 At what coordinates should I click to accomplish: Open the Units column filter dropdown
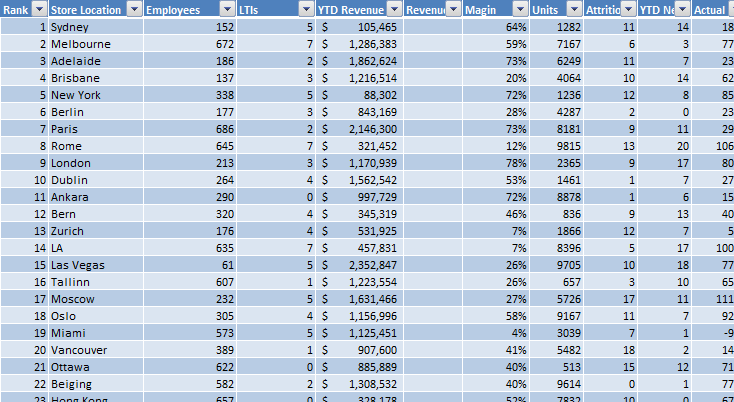[575, 9]
